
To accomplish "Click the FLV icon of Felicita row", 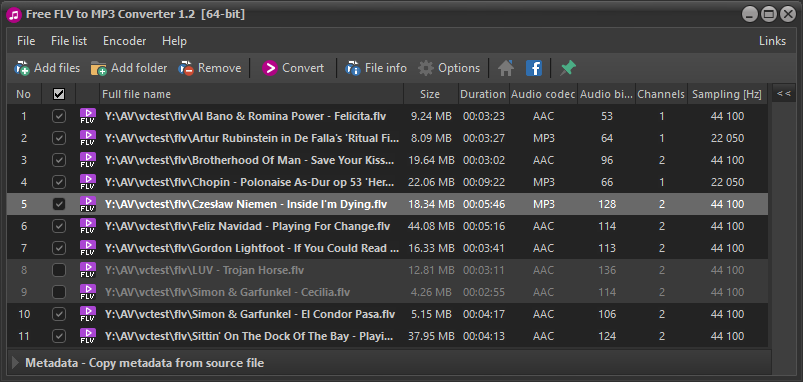I will [88, 116].
